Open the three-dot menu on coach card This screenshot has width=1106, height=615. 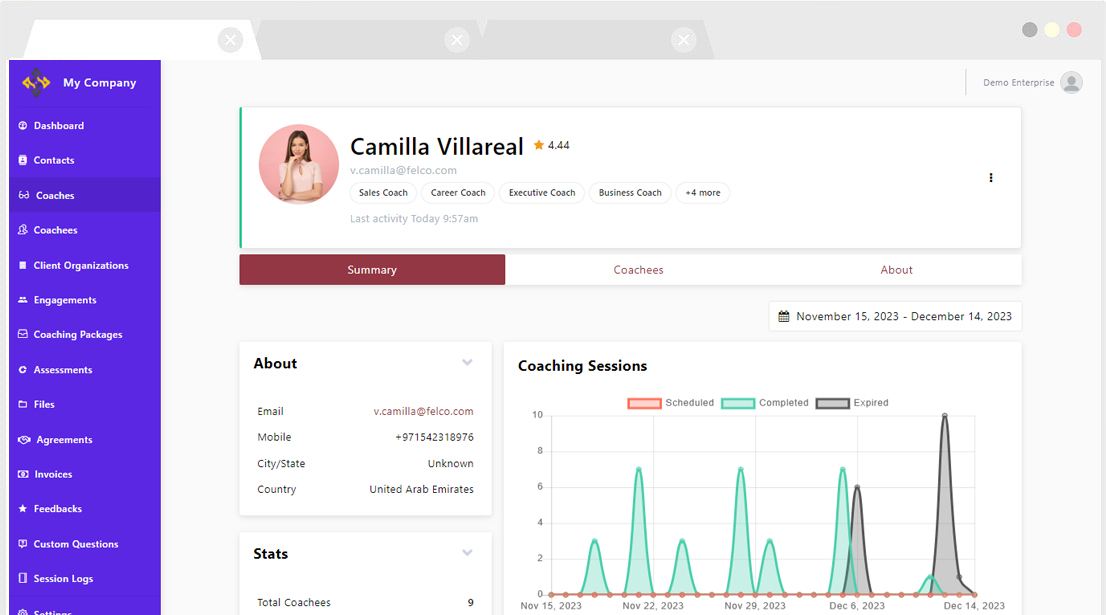point(991,178)
